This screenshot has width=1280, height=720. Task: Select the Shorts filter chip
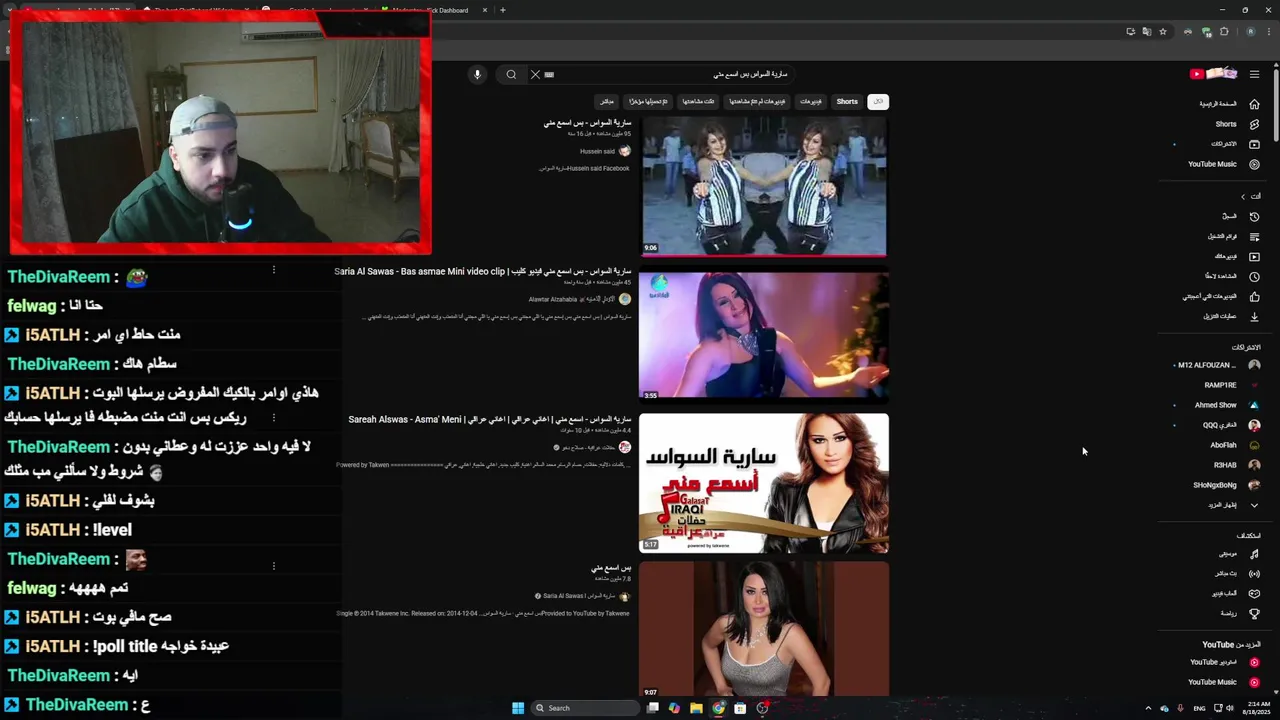847,101
